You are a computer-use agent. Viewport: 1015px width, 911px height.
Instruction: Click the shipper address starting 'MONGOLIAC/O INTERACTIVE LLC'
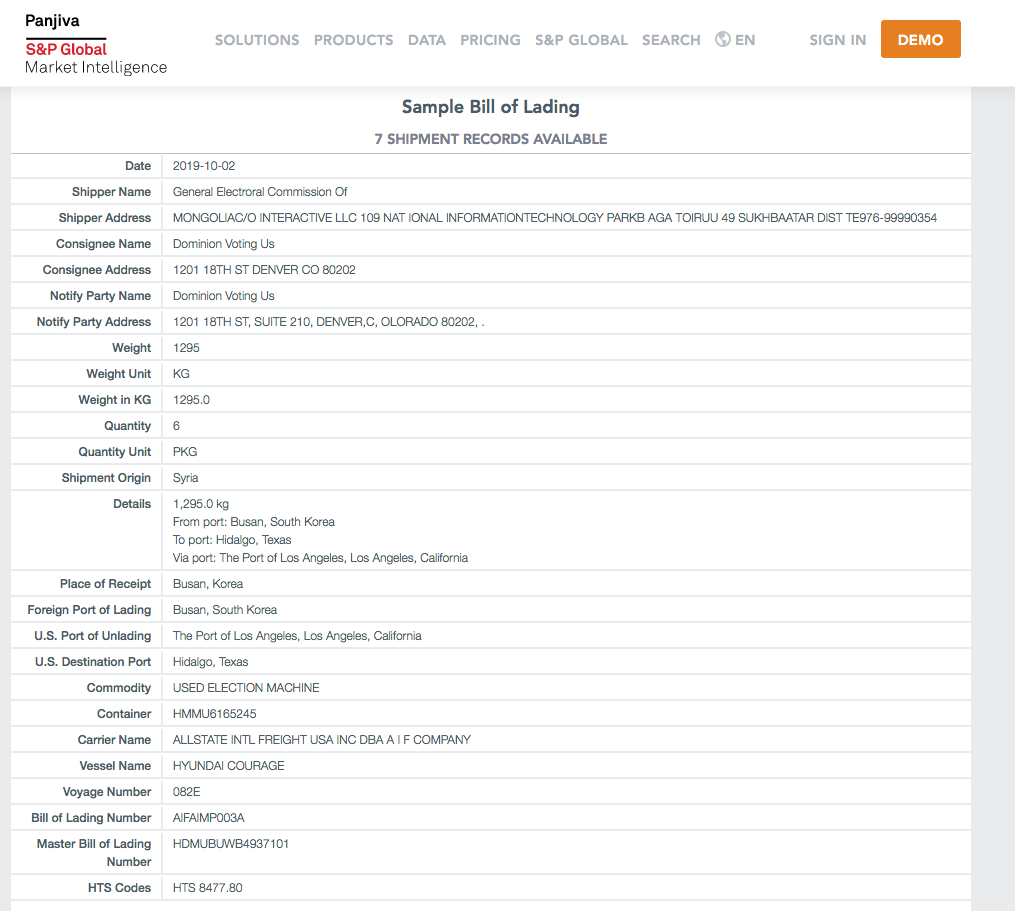coord(555,218)
